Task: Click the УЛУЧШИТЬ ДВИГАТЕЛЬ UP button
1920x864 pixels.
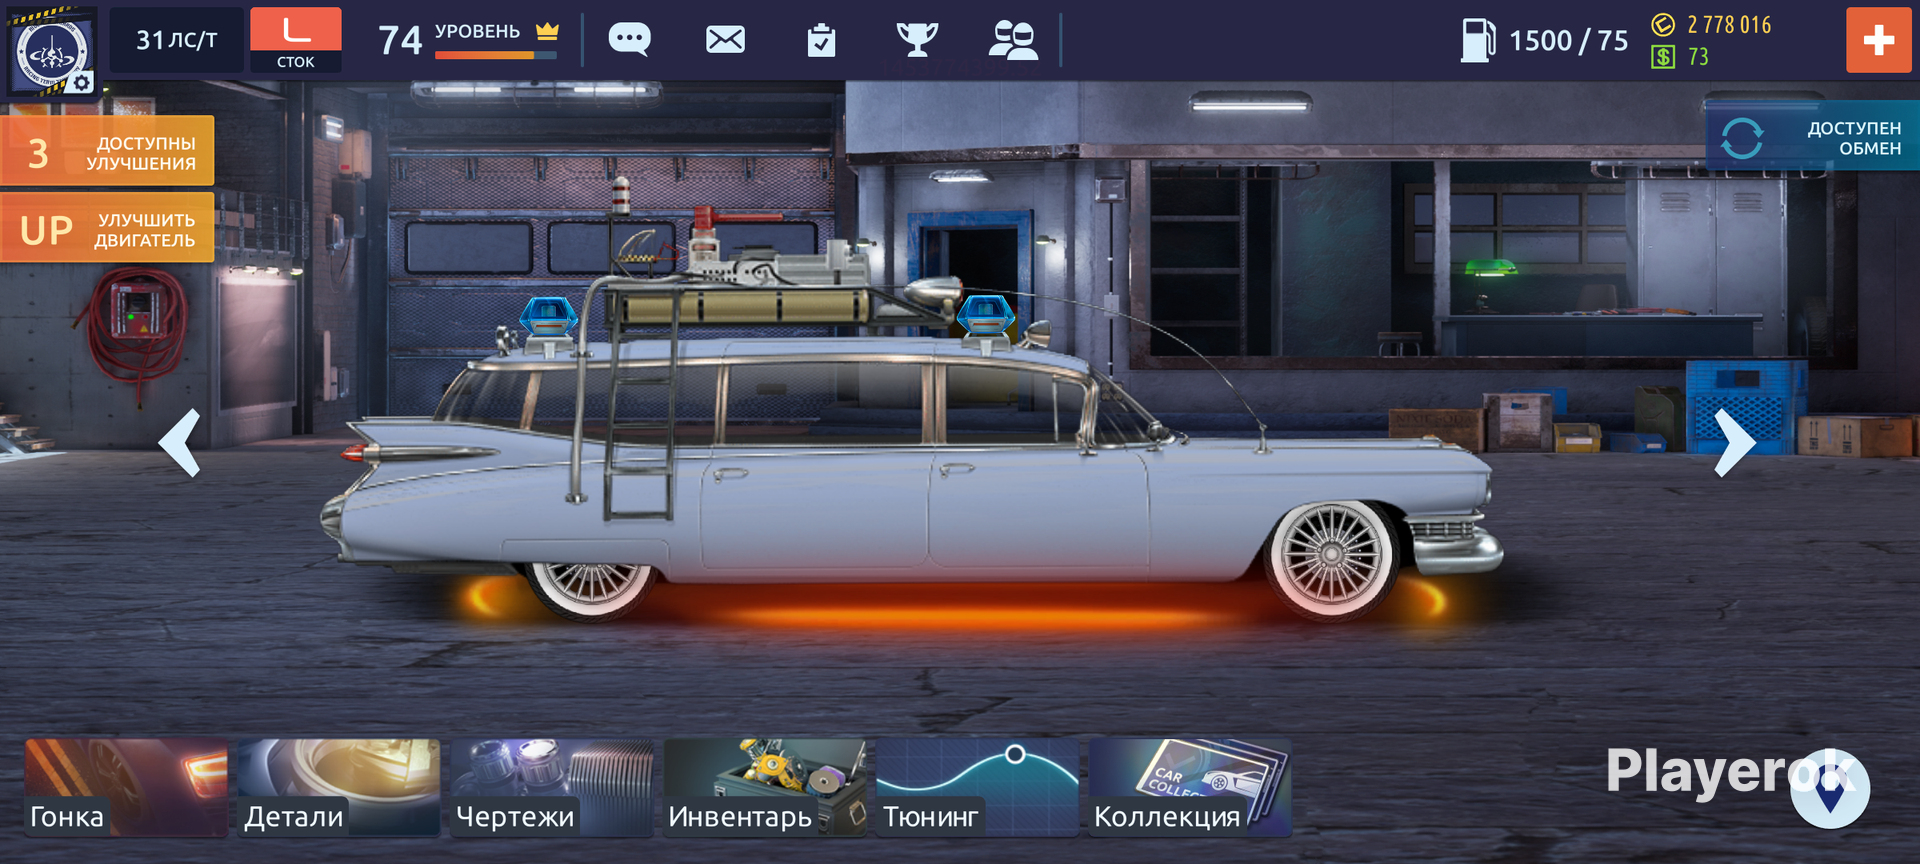Action: coord(107,228)
